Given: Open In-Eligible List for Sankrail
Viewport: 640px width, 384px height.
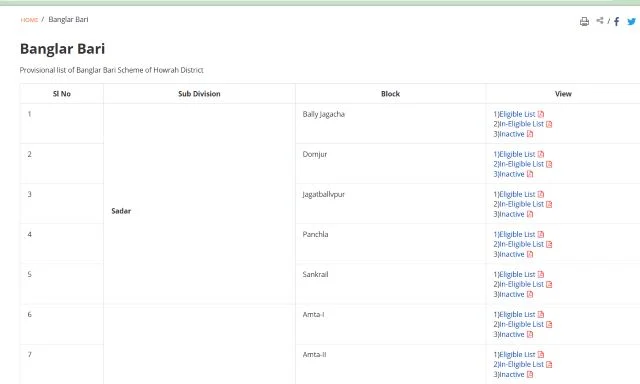Looking at the screenshot, I should [x=521, y=284].
